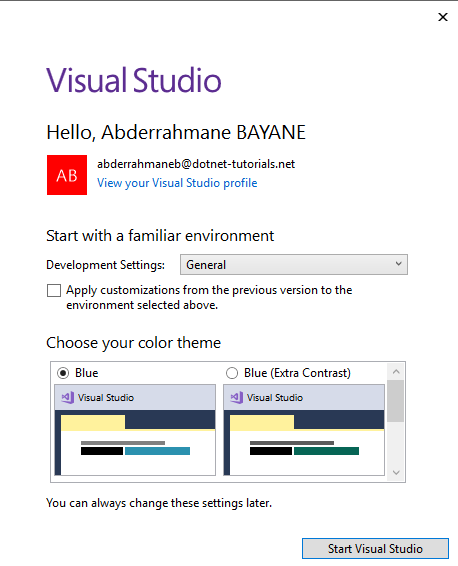Enable apply customizations from previous version checkbox

[x=54, y=290]
